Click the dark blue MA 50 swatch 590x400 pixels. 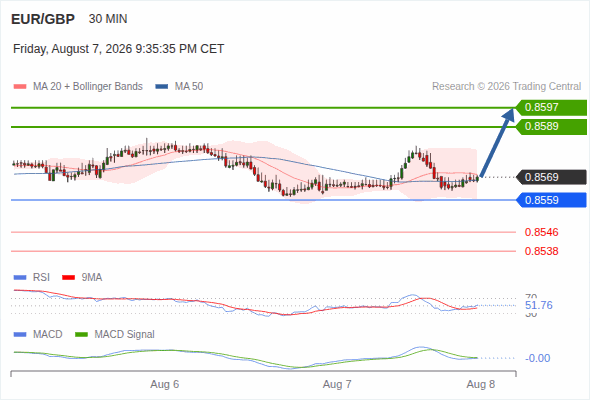coord(162,87)
